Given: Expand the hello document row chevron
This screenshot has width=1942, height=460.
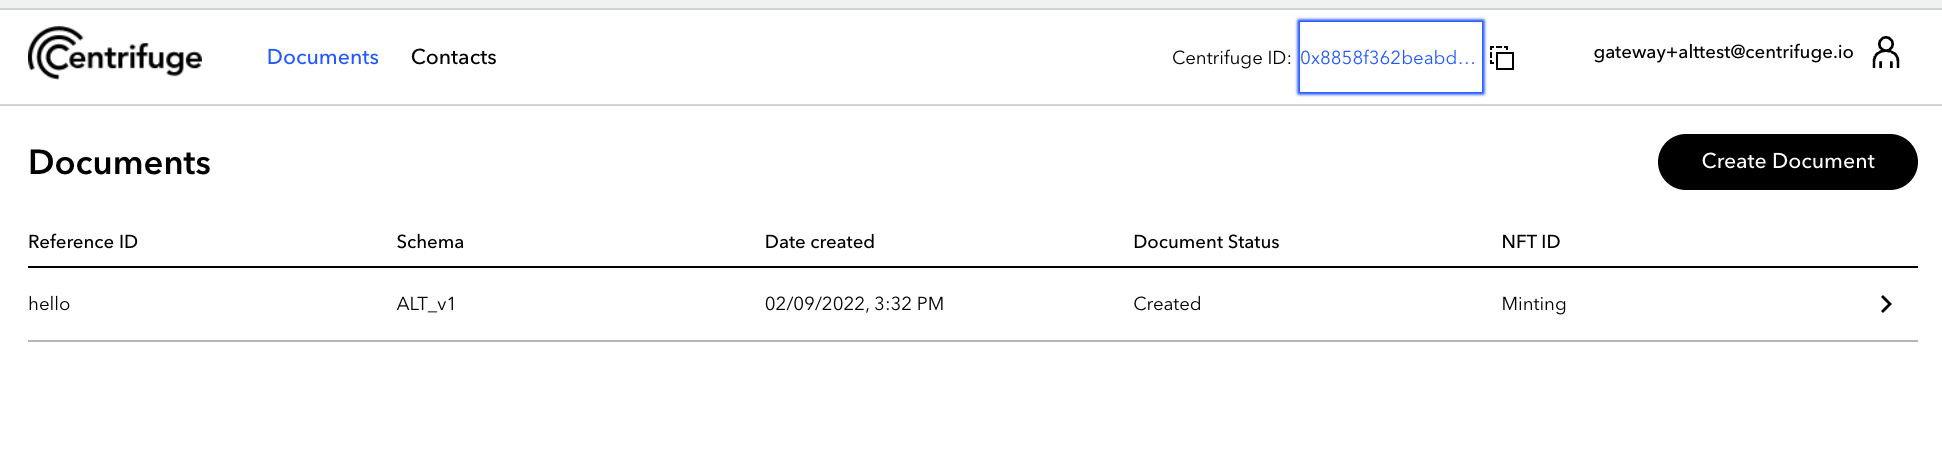Looking at the screenshot, I should (1886, 304).
